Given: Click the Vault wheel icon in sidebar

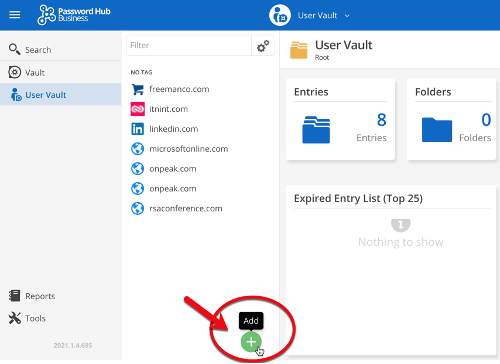Looking at the screenshot, I should click(15, 72).
